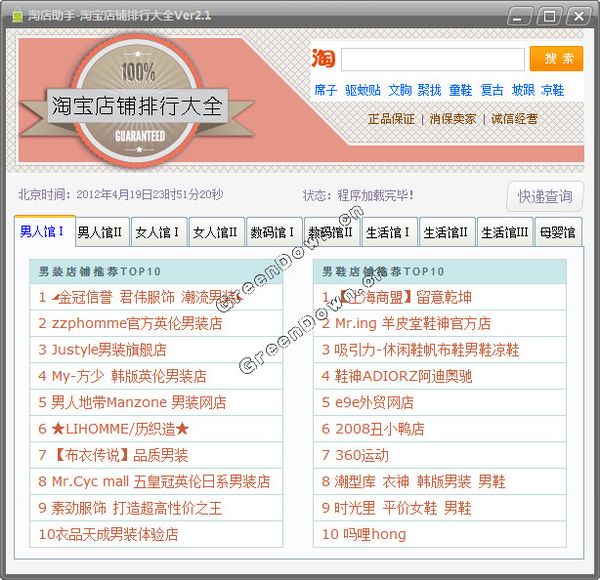
Task: Maximize the 淘店助手 window
Action: (x=549, y=16)
